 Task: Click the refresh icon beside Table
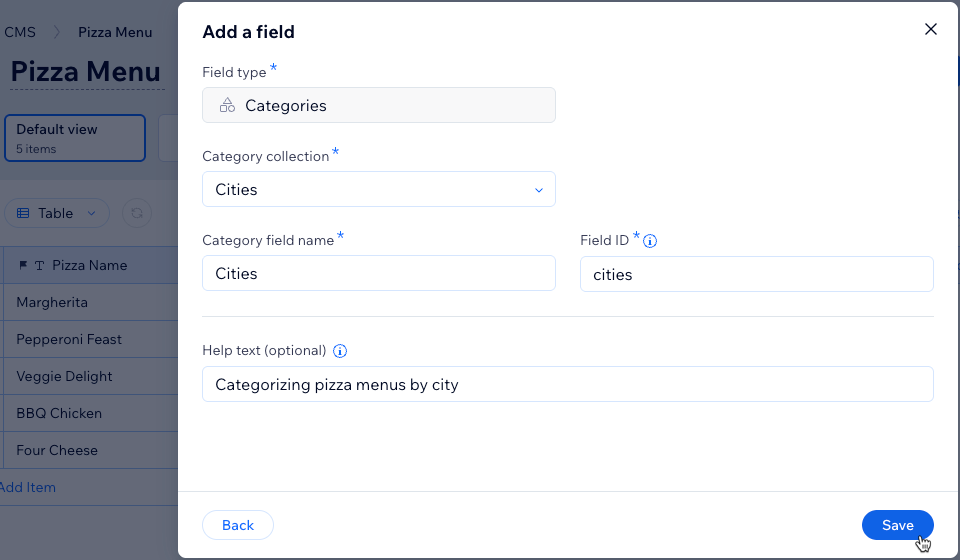[x=137, y=213]
